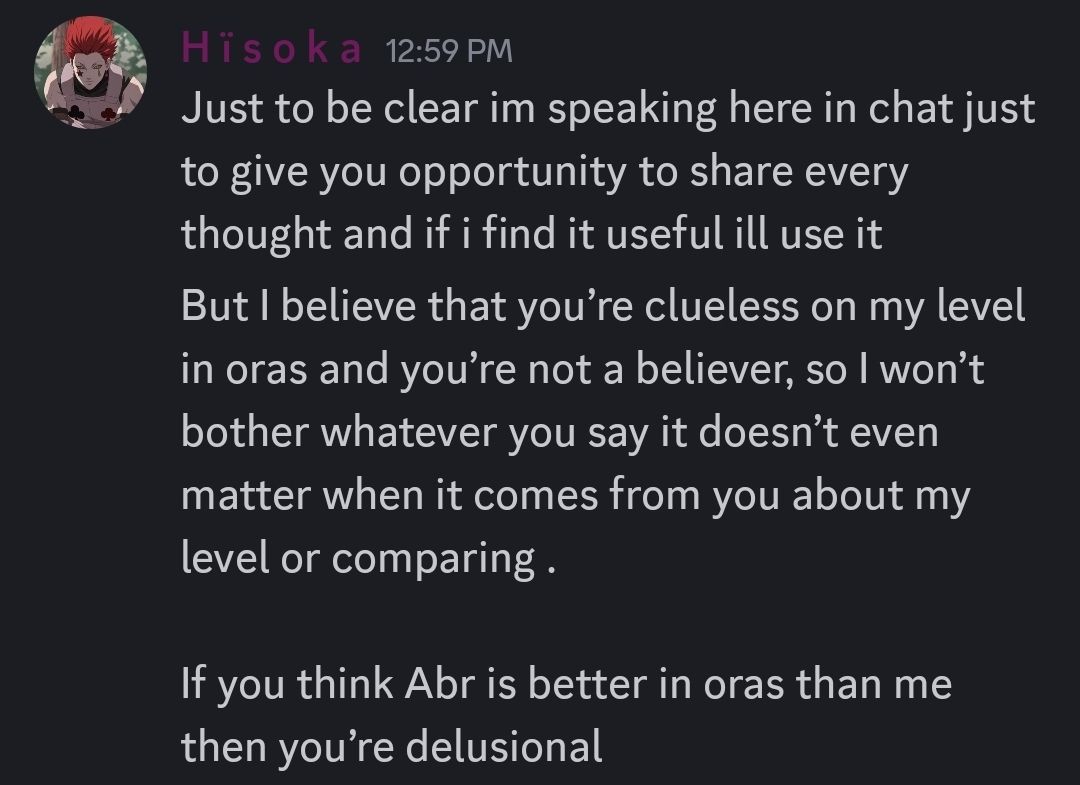Click the line 'then you're delusional'
The height and width of the screenshot is (785, 1080).
tap(392, 747)
